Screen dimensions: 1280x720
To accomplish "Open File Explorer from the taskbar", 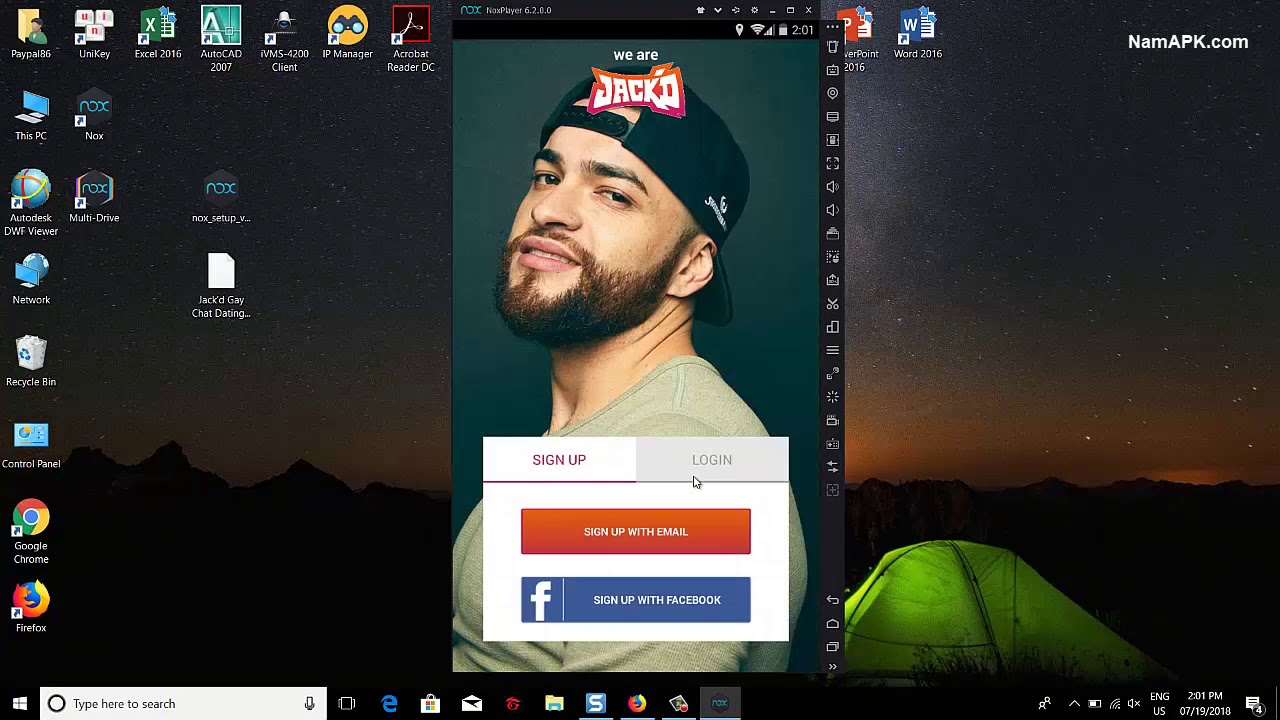I will point(554,704).
